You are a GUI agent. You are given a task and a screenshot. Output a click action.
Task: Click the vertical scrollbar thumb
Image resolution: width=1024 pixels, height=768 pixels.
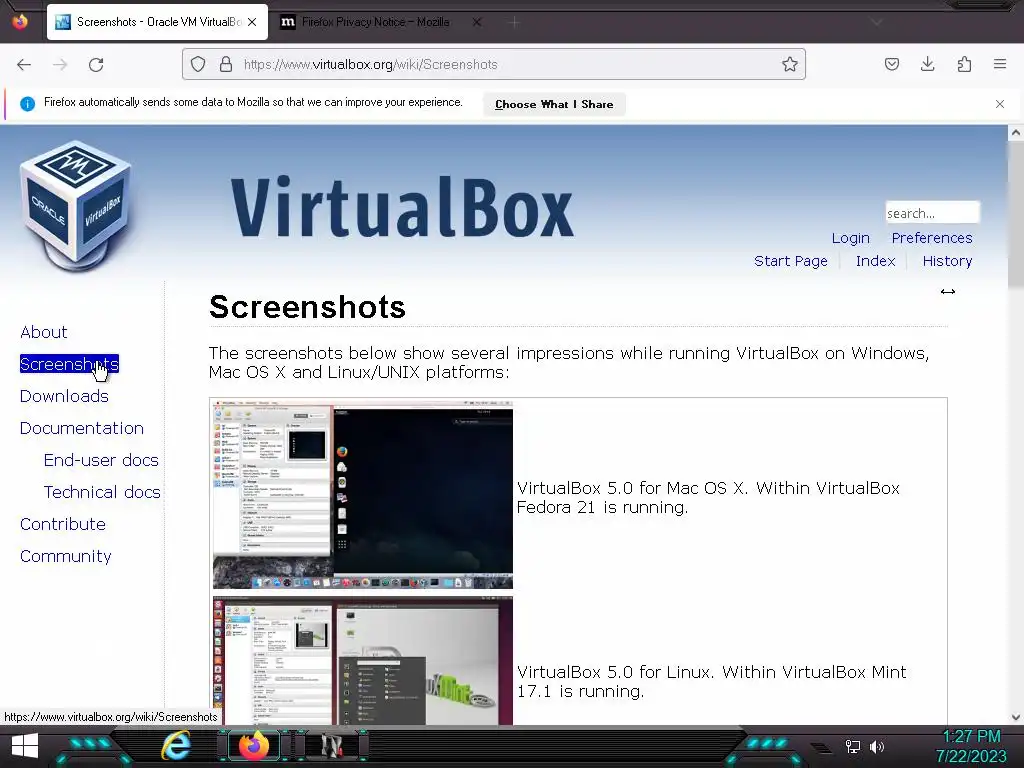click(1016, 214)
